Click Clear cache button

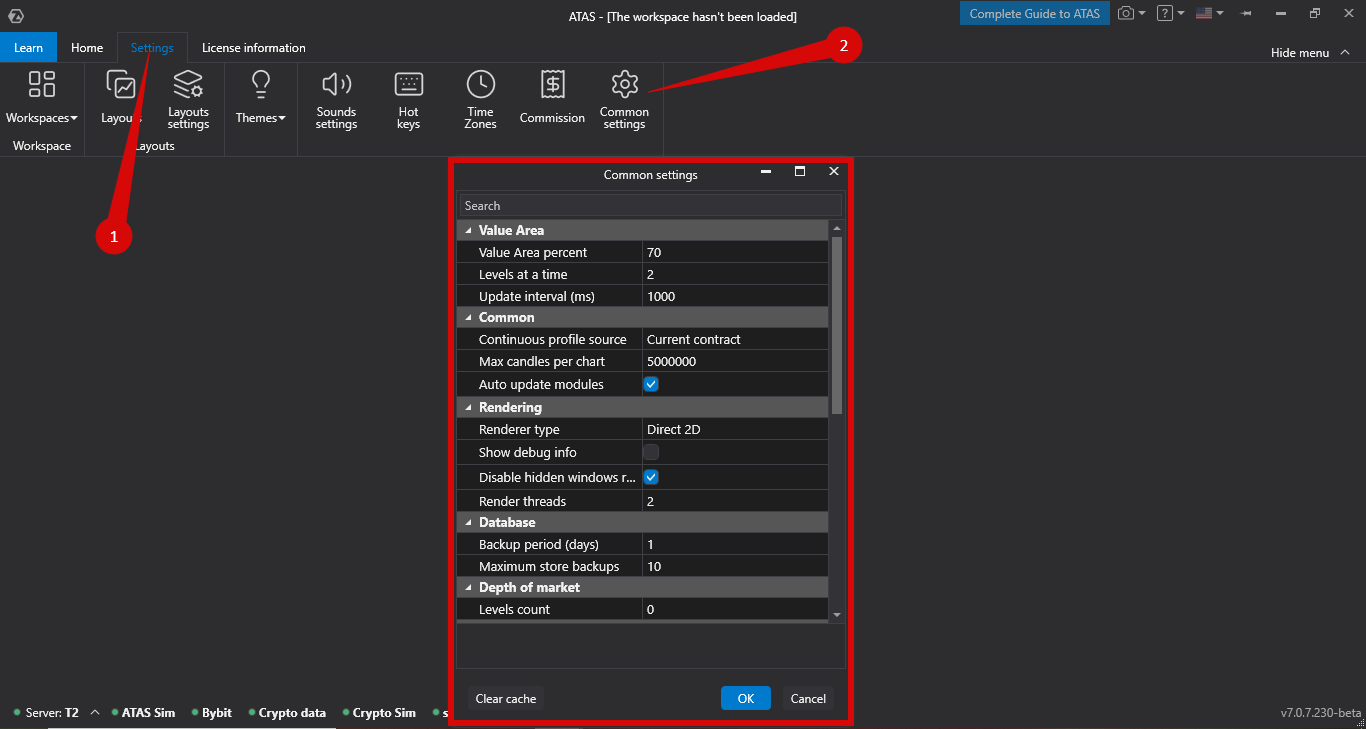(x=506, y=698)
